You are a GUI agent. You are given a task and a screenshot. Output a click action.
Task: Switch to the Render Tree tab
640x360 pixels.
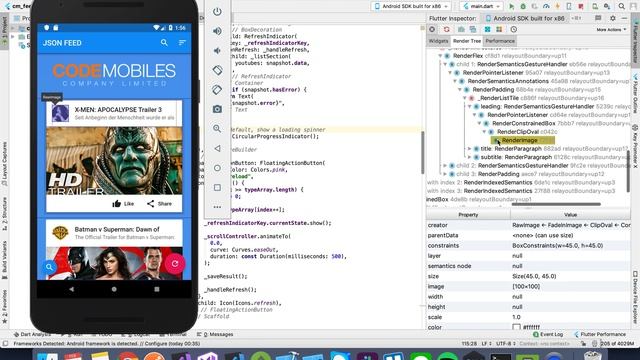pos(467,41)
